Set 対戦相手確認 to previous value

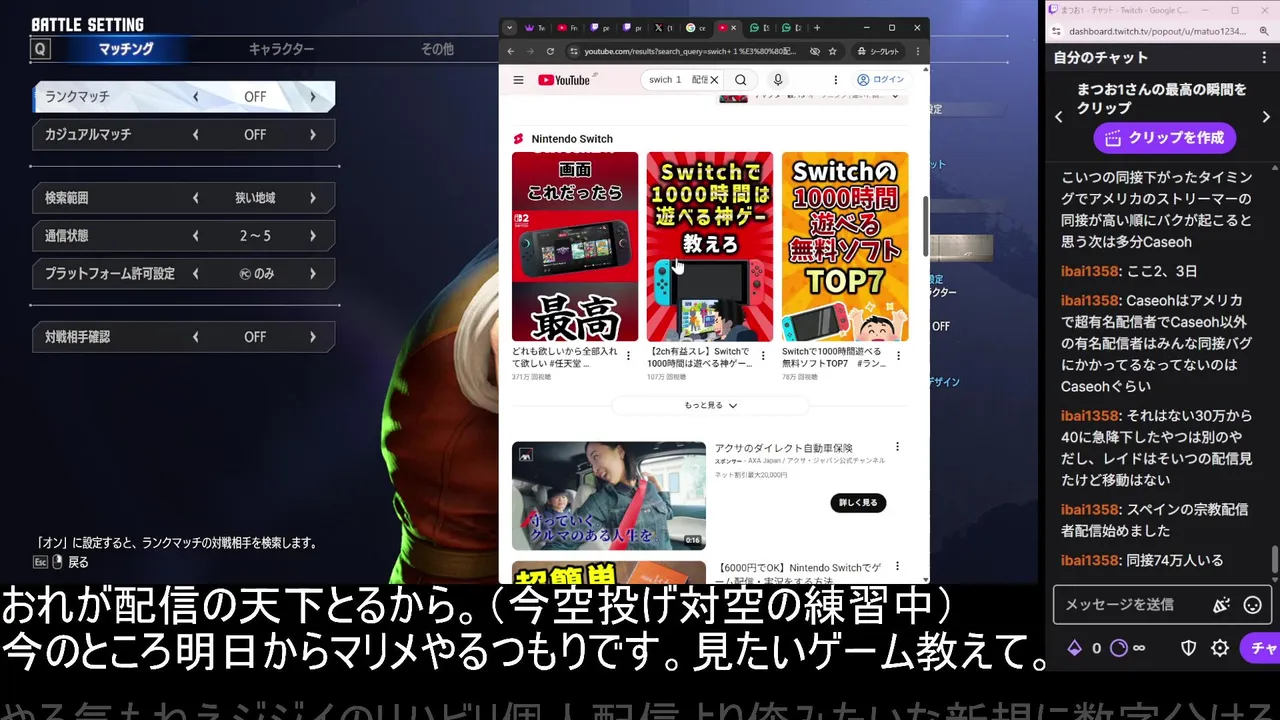pos(196,337)
